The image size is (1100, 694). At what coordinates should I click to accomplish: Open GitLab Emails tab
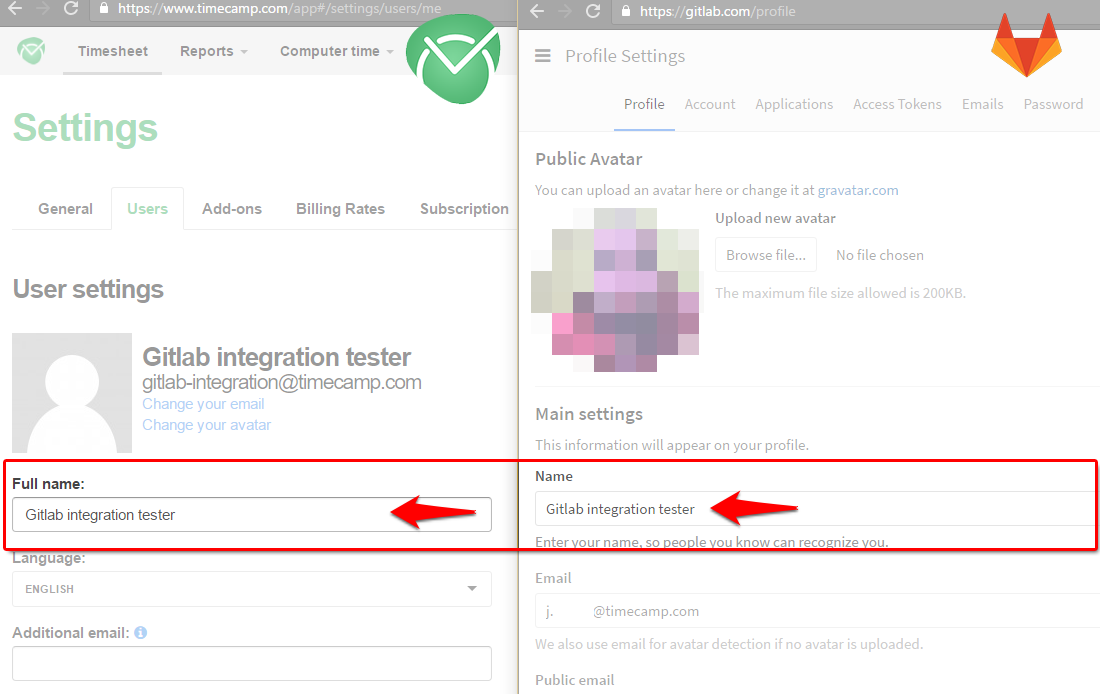(982, 104)
